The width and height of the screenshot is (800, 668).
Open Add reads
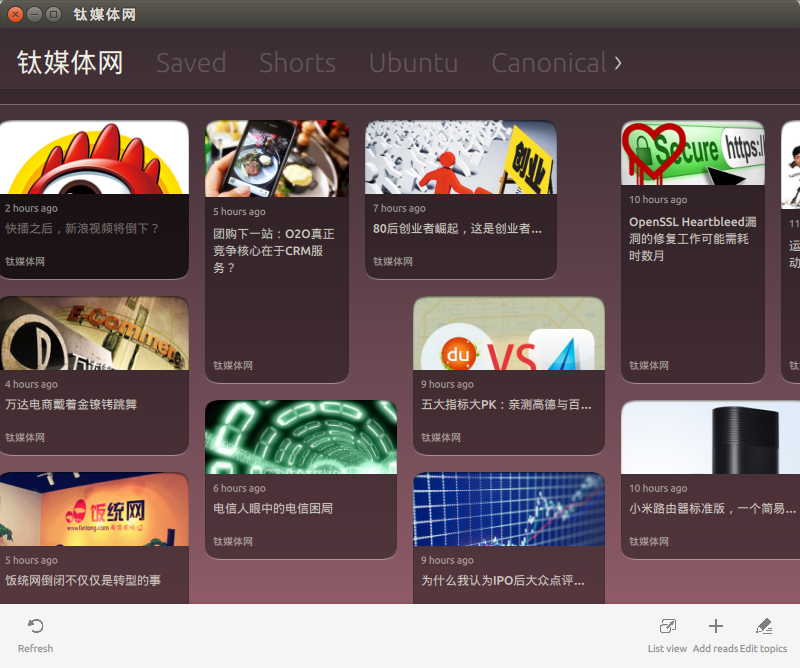point(716,635)
